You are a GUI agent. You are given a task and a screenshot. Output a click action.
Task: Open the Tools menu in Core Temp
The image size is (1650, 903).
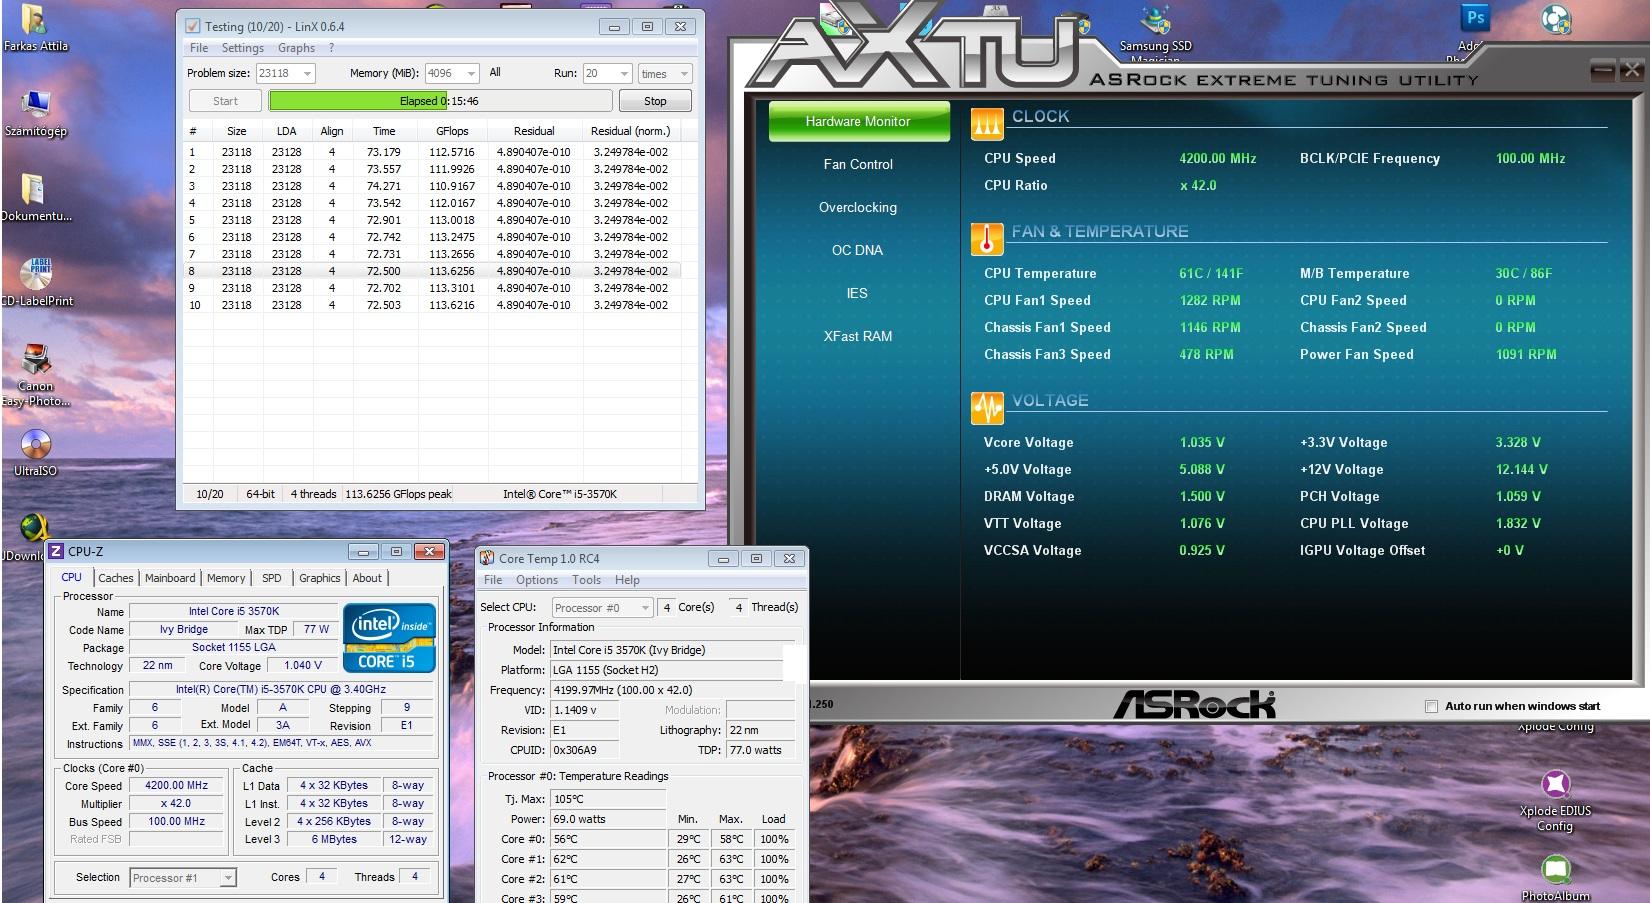[x=586, y=580]
